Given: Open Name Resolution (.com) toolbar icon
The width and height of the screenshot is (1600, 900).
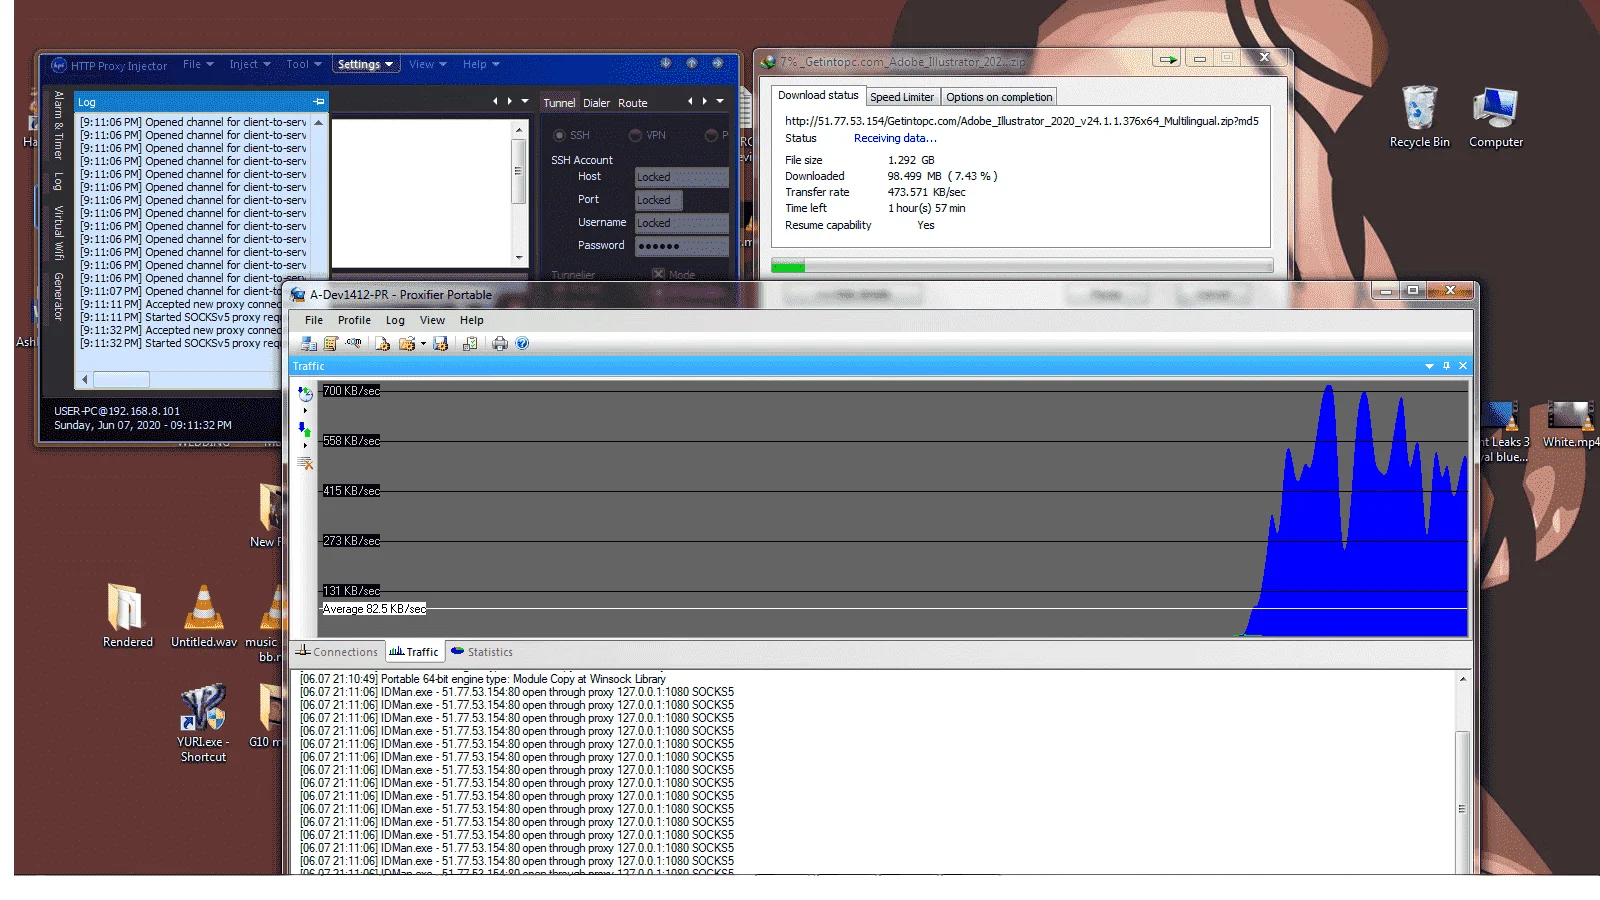Looking at the screenshot, I should (353, 344).
